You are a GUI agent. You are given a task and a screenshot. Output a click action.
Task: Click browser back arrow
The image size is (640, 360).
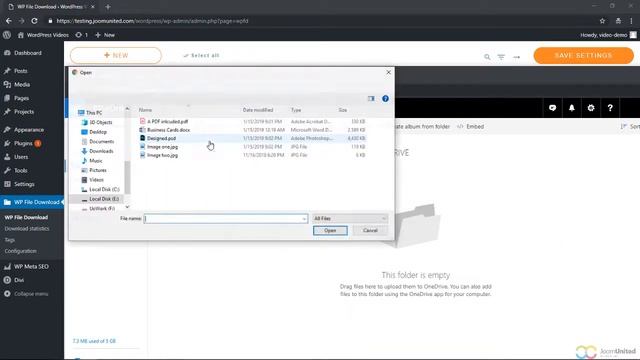pos(9,21)
